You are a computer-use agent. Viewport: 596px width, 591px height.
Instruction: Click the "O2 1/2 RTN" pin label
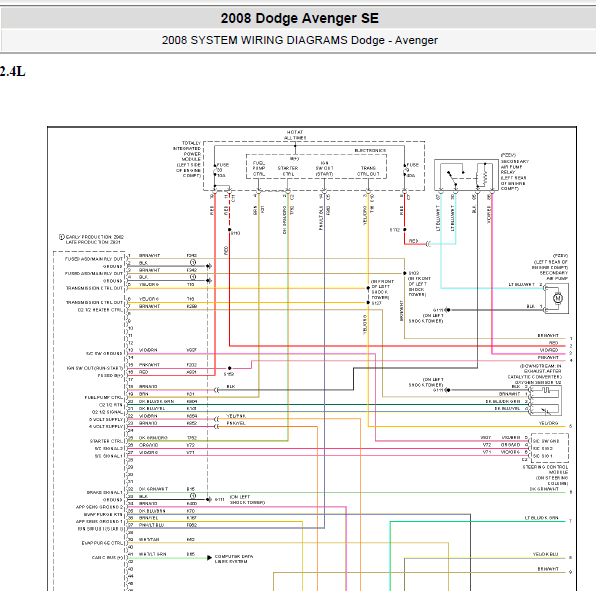pyautogui.click(x=111, y=405)
